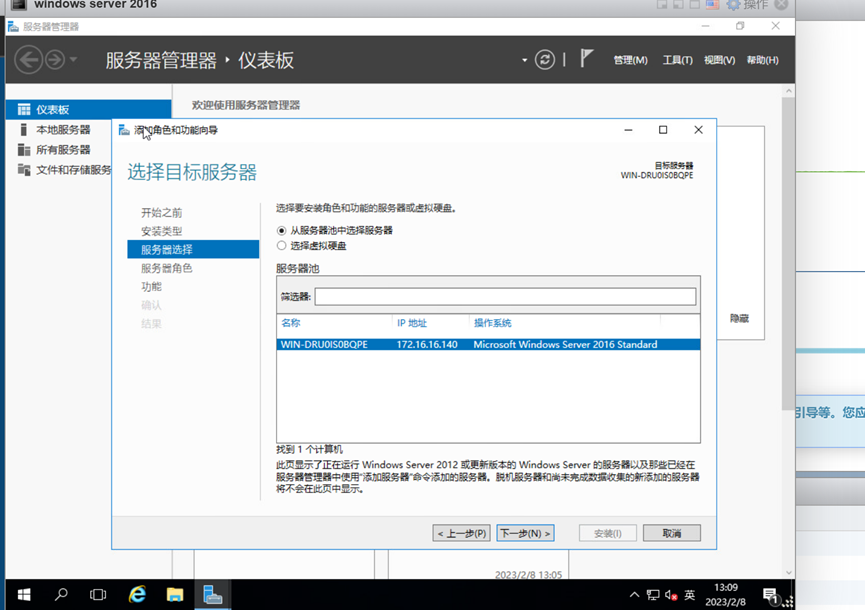Image resolution: width=865 pixels, height=610 pixels.
Task: Click the Server Manager title bar icon
Action: click(x=13, y=26)
